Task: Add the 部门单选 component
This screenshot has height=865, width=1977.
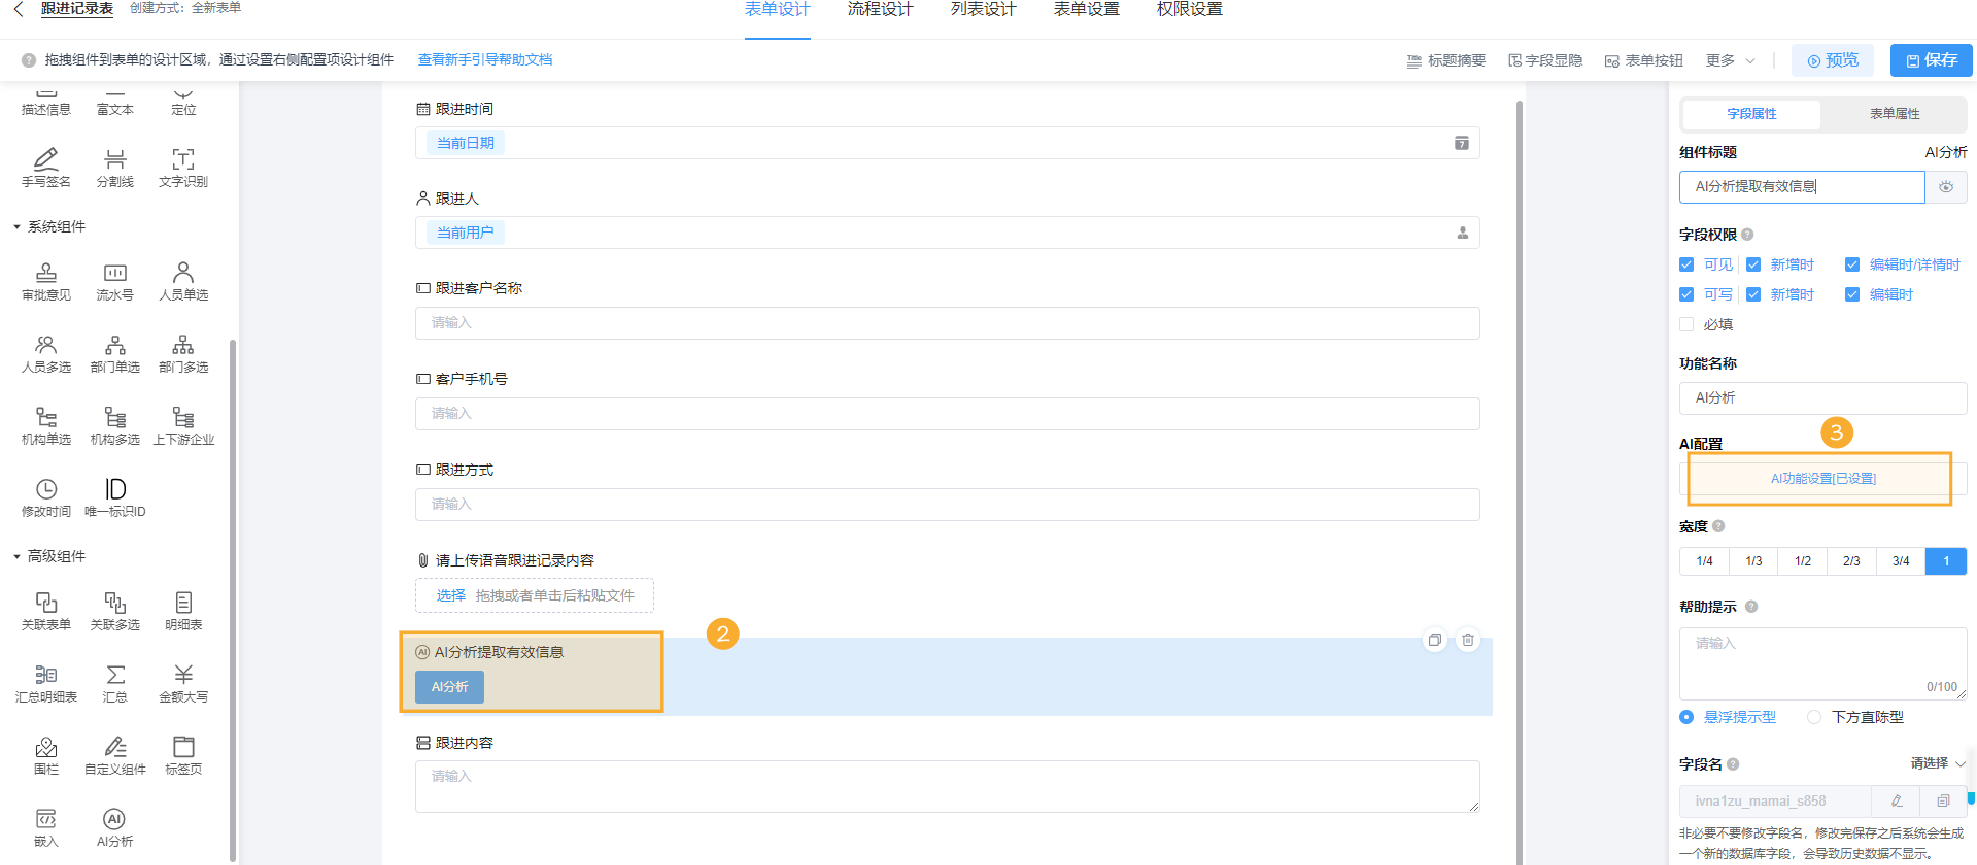Action: (115, 354)
